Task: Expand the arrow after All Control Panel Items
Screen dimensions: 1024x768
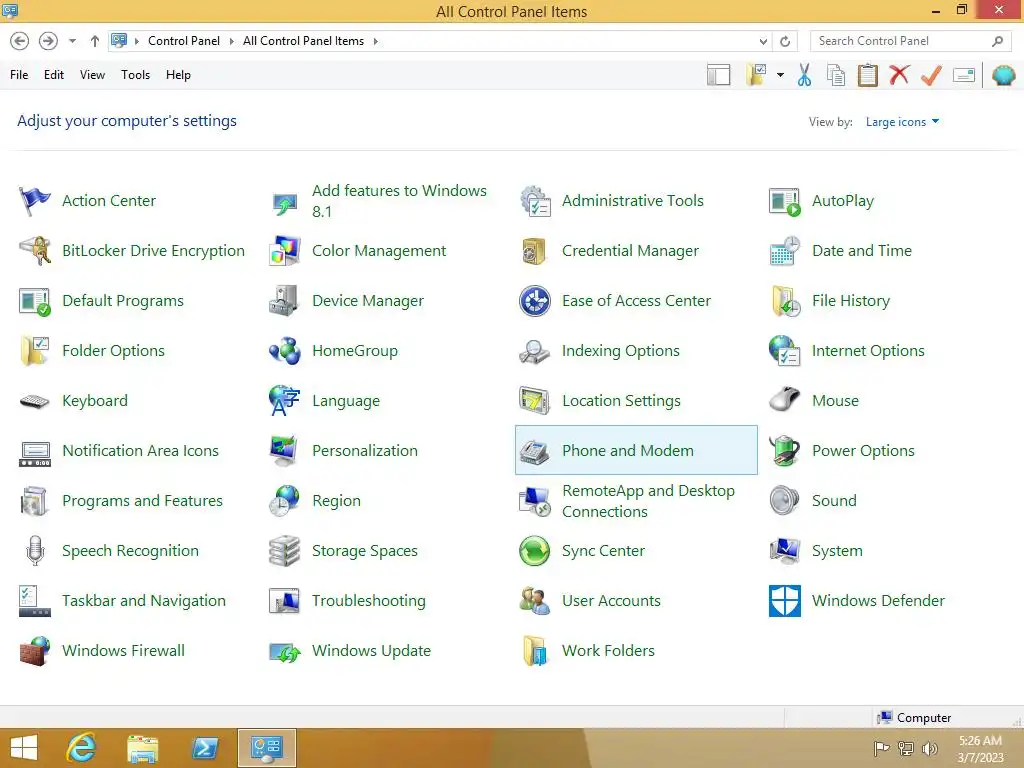Action: point(376,41)
